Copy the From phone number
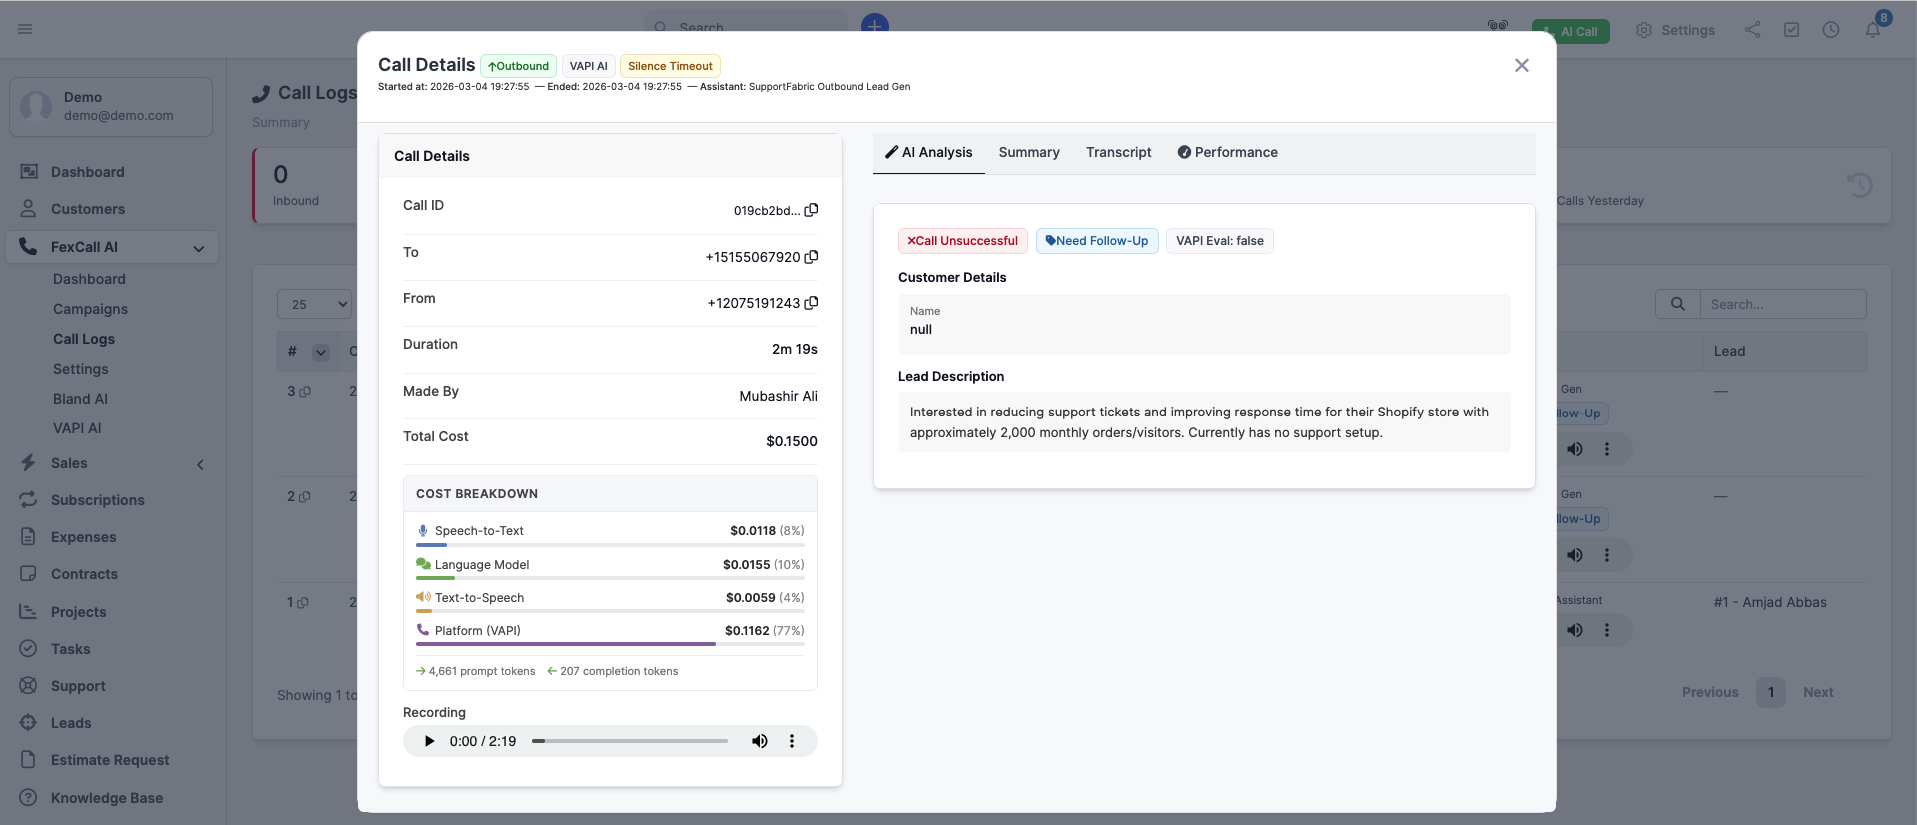Screen dimensions: 1917x825 811,303
